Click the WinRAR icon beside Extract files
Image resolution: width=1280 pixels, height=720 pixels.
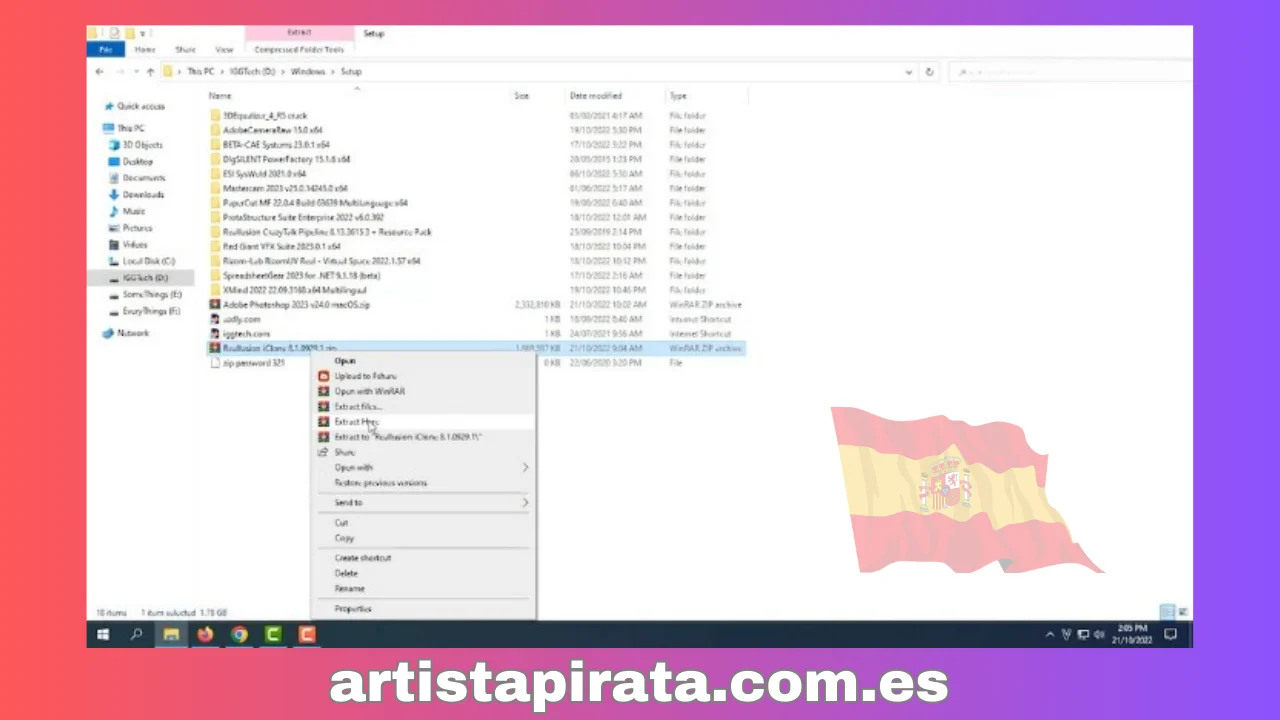click(x=323, y=407)
